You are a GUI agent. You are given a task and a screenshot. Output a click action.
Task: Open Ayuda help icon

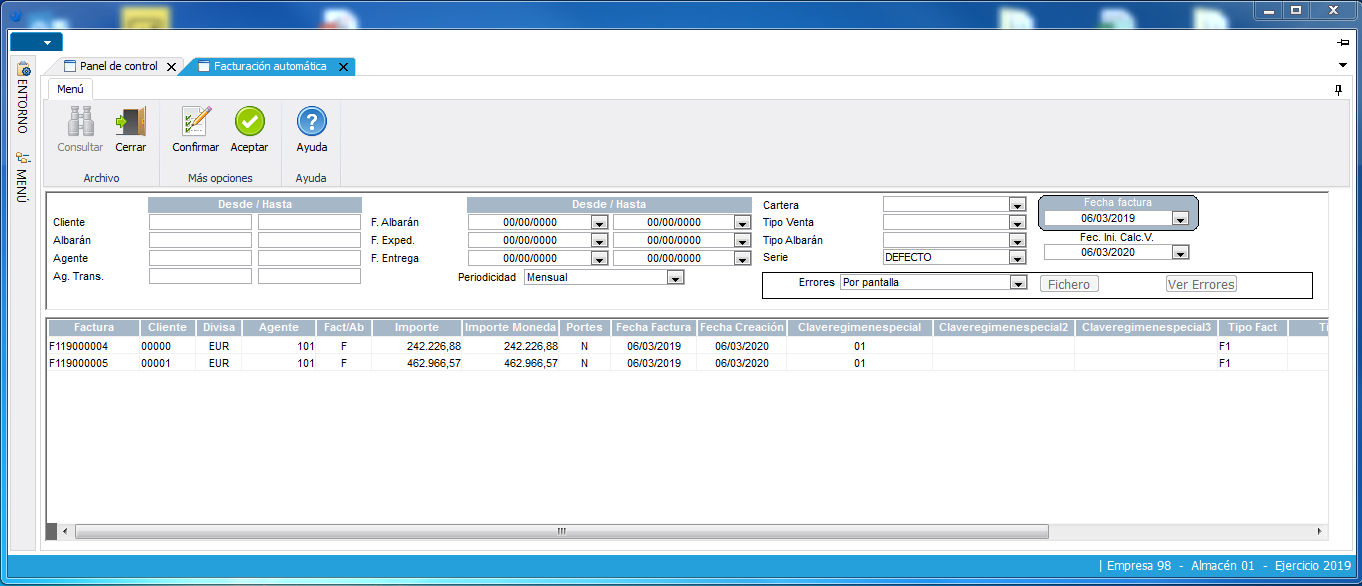point(312,122)
